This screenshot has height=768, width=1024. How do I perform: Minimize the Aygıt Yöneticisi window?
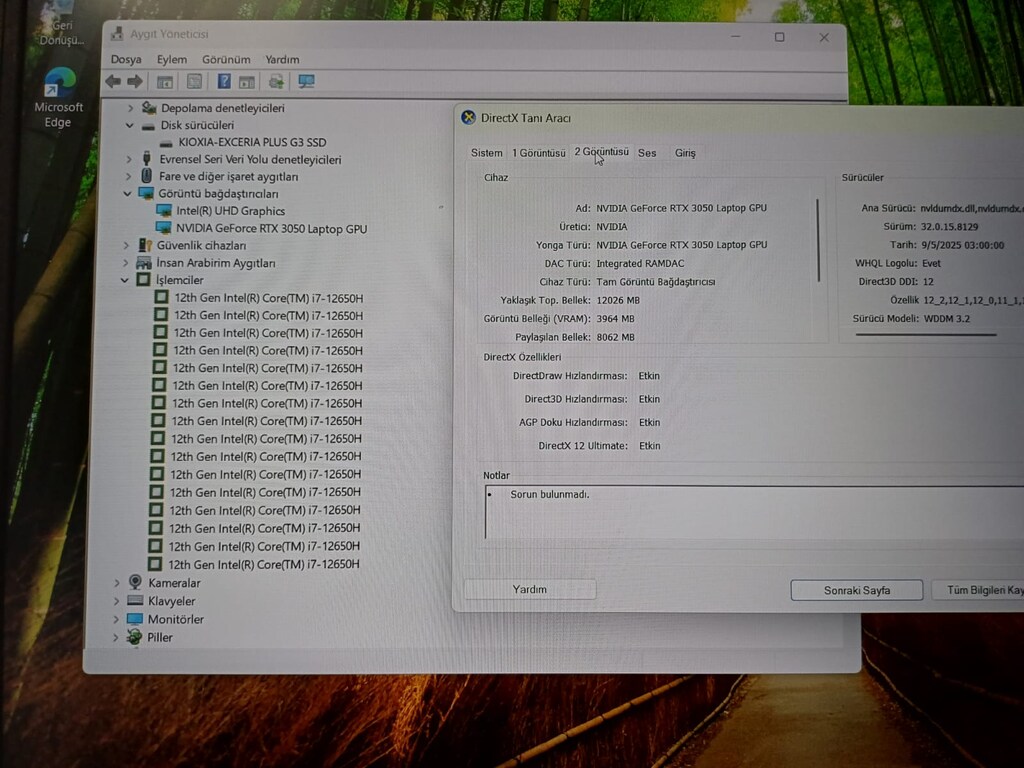(736, 37)
